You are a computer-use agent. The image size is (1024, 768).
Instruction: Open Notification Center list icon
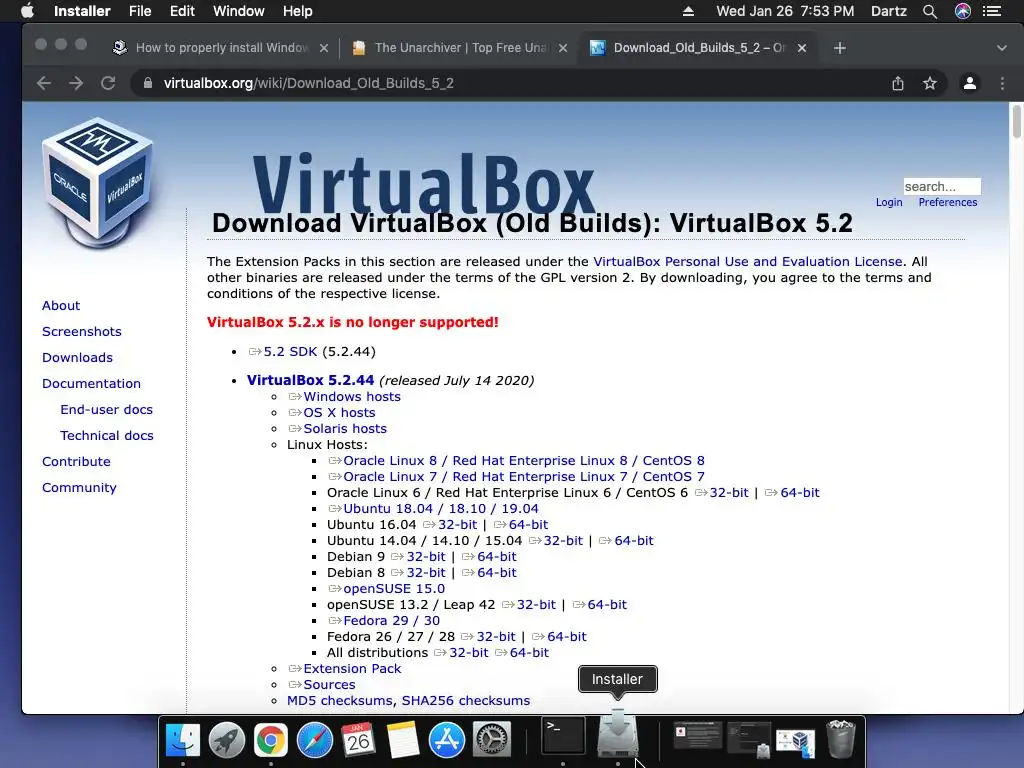992,11
